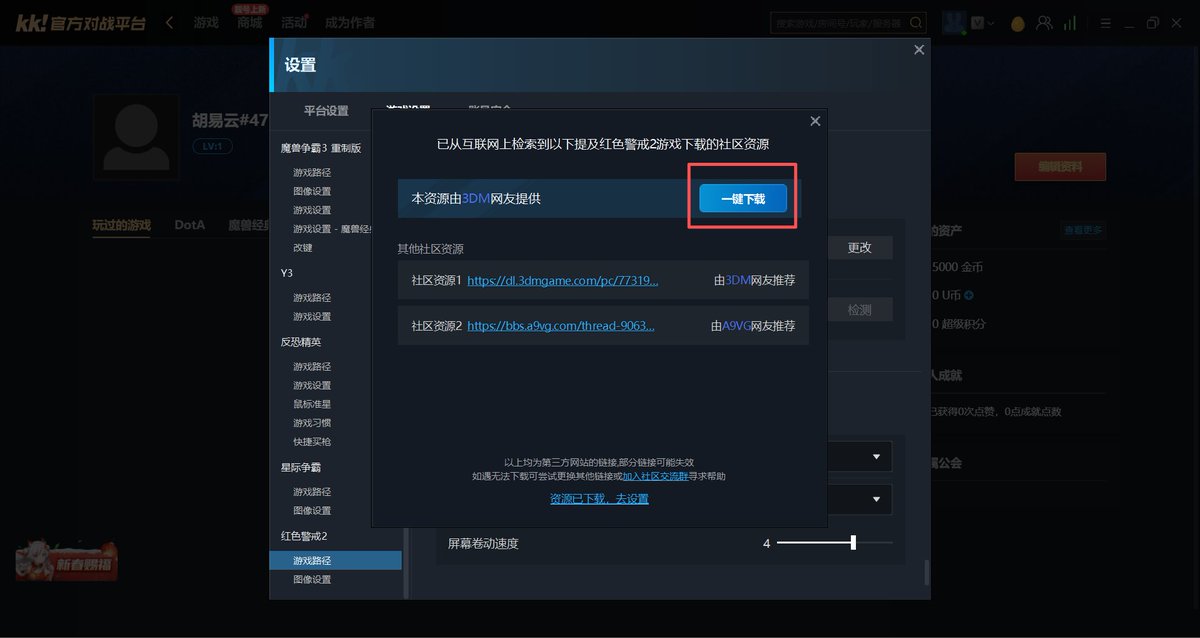This screenshot has height=638, width=1200.
Task: Click the profile avatar picture
Action: [136, 138]
